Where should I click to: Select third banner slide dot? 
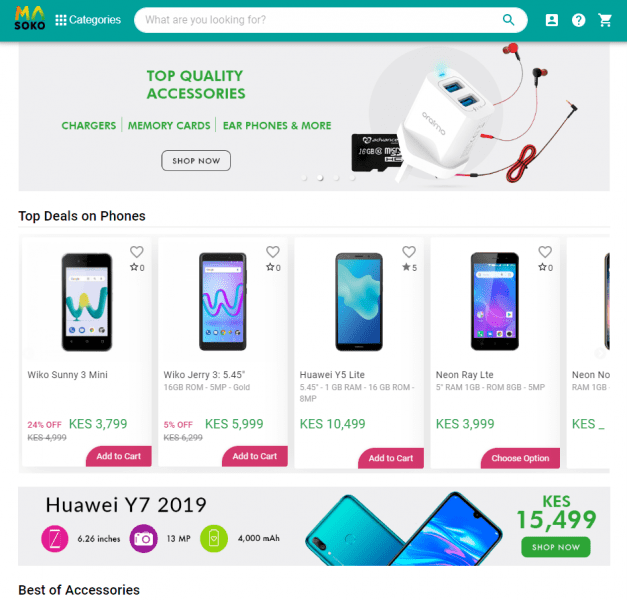pyautogui.click(x=336, y=178)
